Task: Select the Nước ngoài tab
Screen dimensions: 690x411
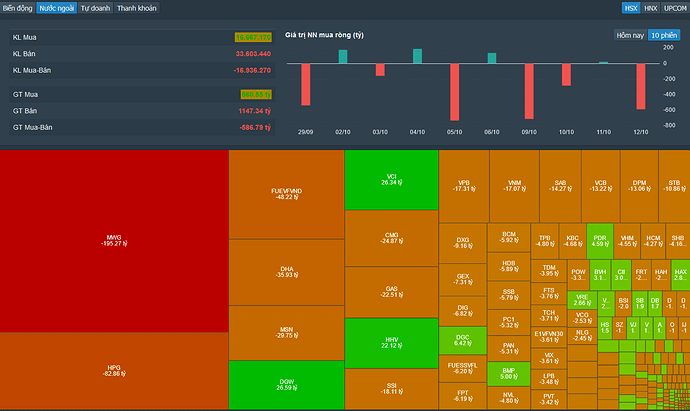Action: tap(57, 8)
